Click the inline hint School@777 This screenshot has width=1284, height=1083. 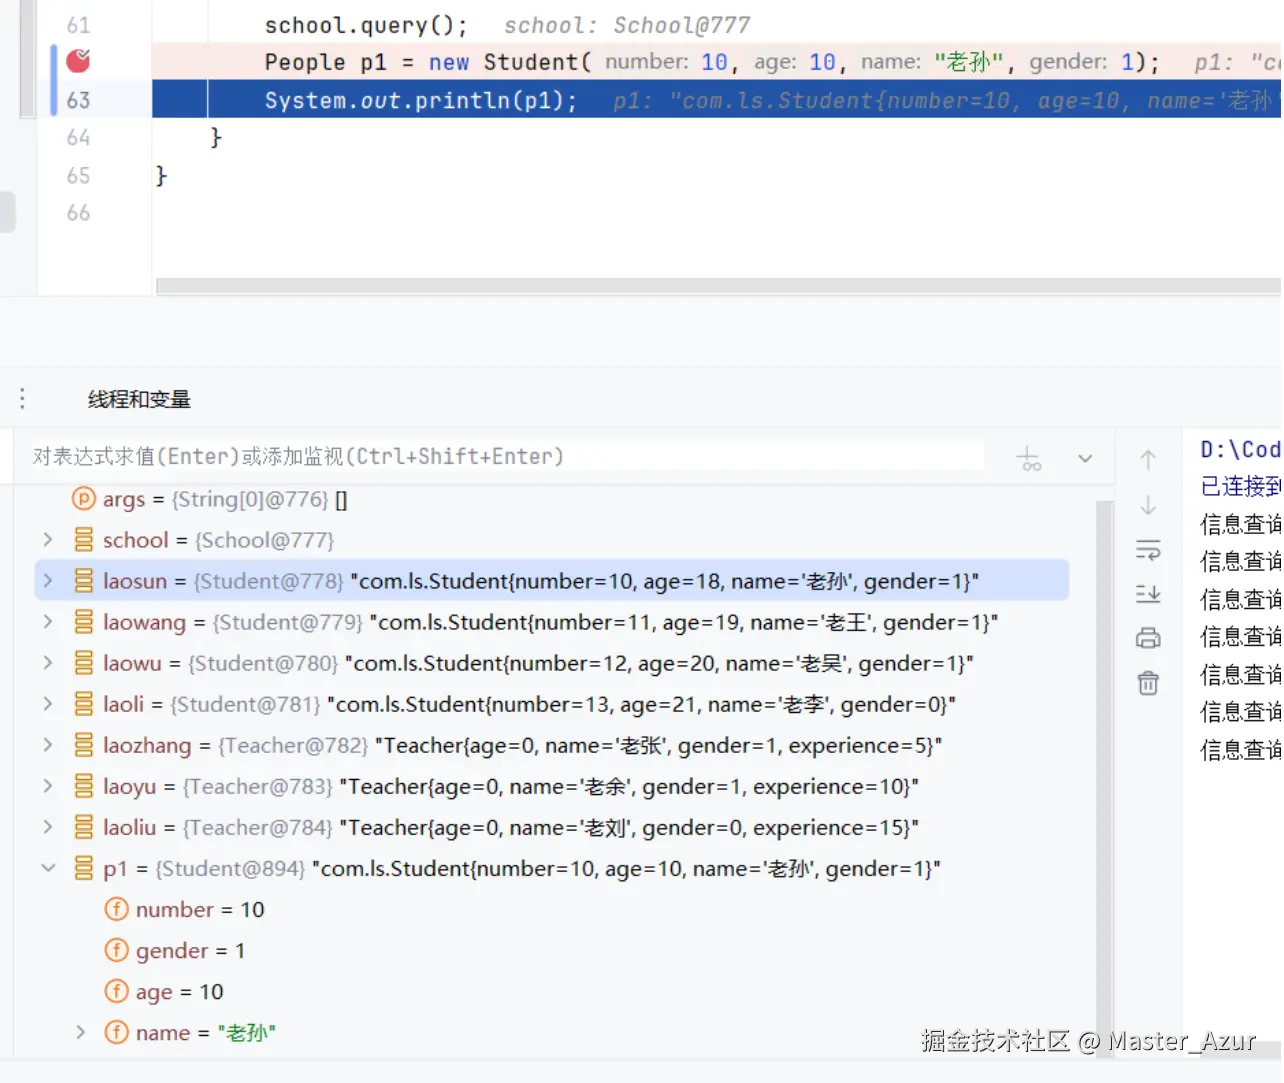click(682, 26)
